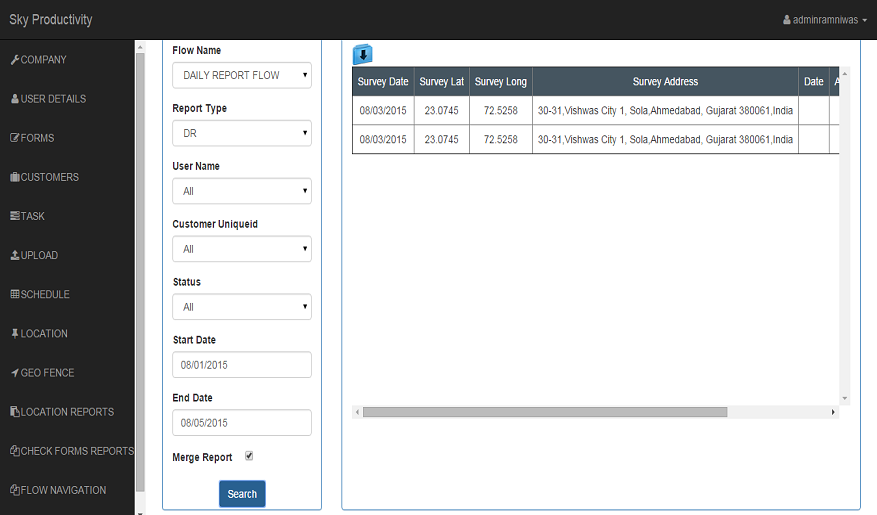Click the Survey Date column header
Viewport: 877px width, 515px height.
click(383, 82)
